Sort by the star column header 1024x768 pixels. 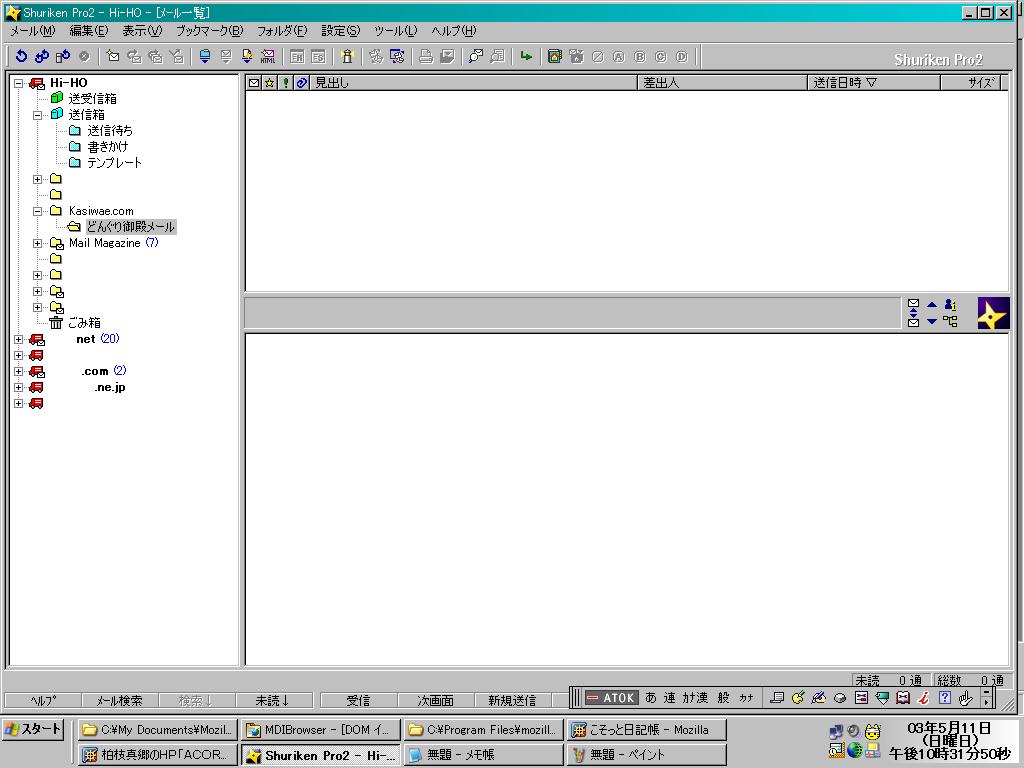coord(270,83)
